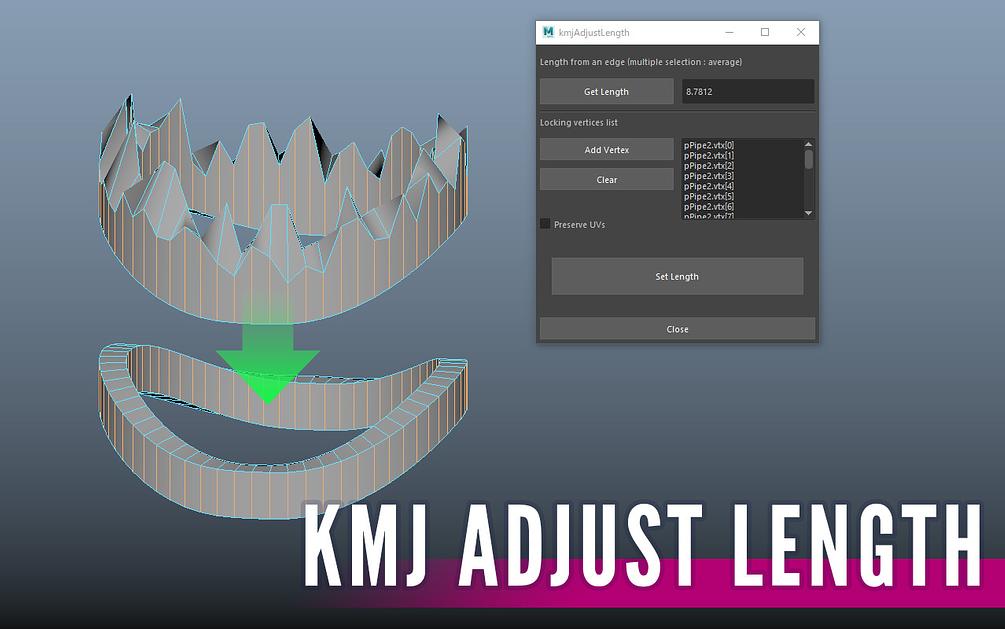Click the scrollbar down arrow of vertex list
Image resolution: width=1005 pixels, height=629 pixels.
(x=809, y=212)
